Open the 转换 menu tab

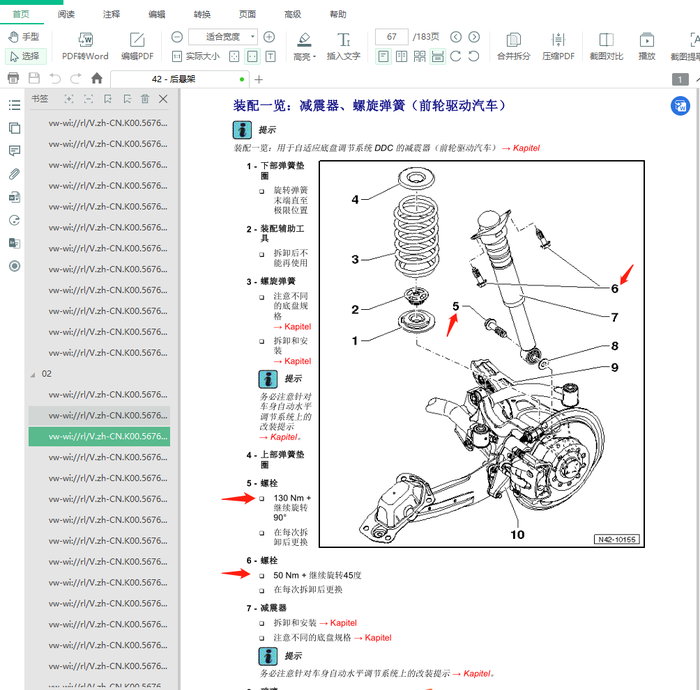[x=202, y=15]
